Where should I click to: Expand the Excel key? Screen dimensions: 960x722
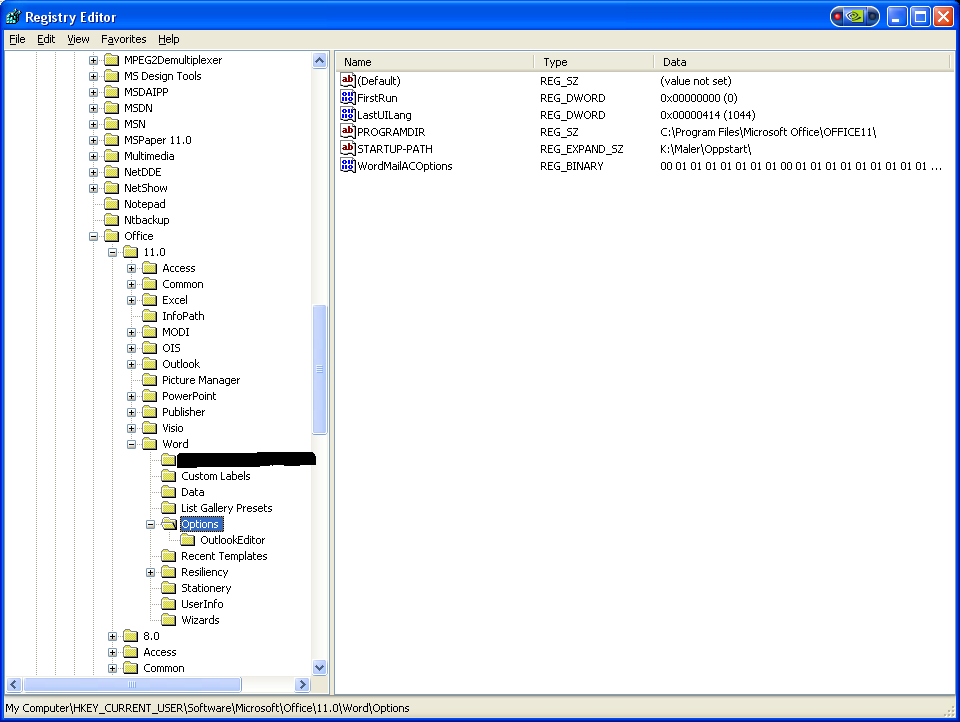coord(131,300)
